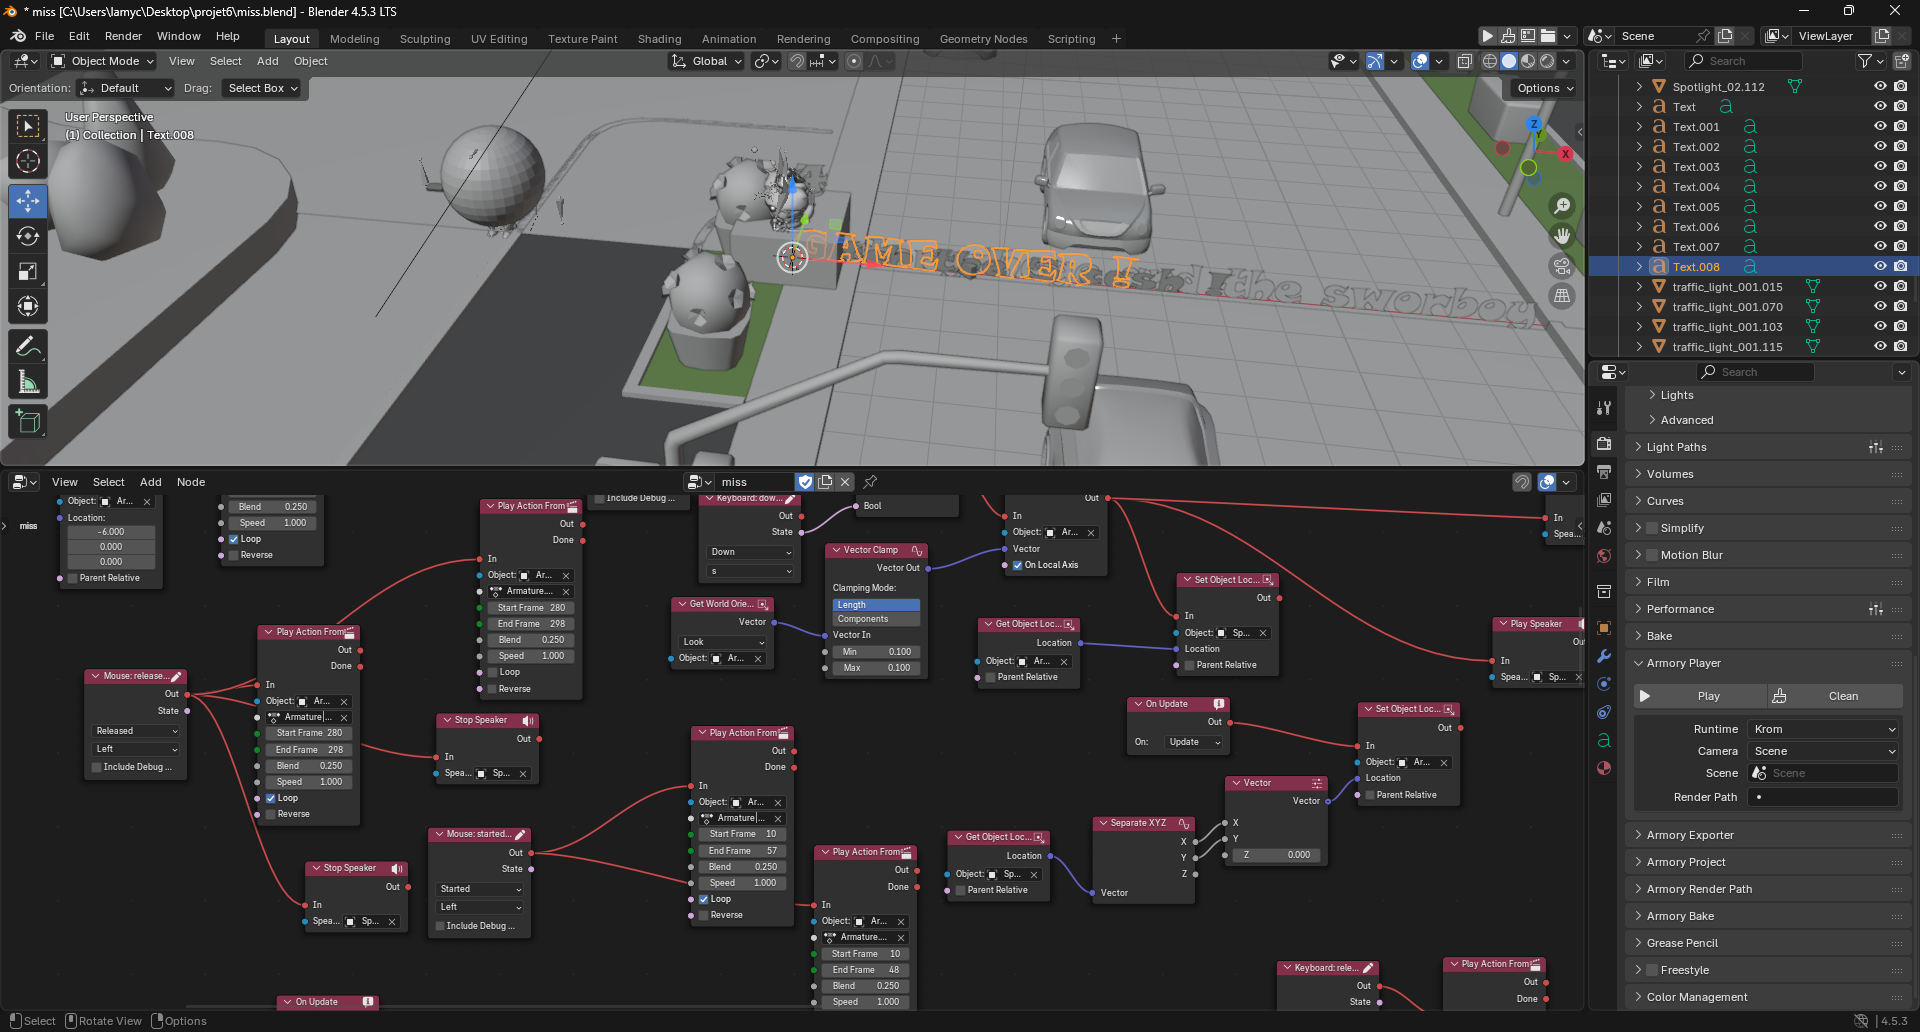Open the Modifiers wrench properties tab
Screen dimensions: 1920x1032
[x=1604, y=656]
